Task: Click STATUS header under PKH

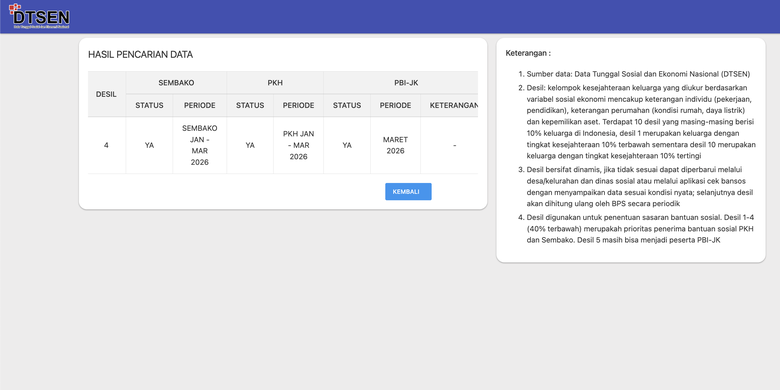Action: pyautogui.click(x=250, y=105)
